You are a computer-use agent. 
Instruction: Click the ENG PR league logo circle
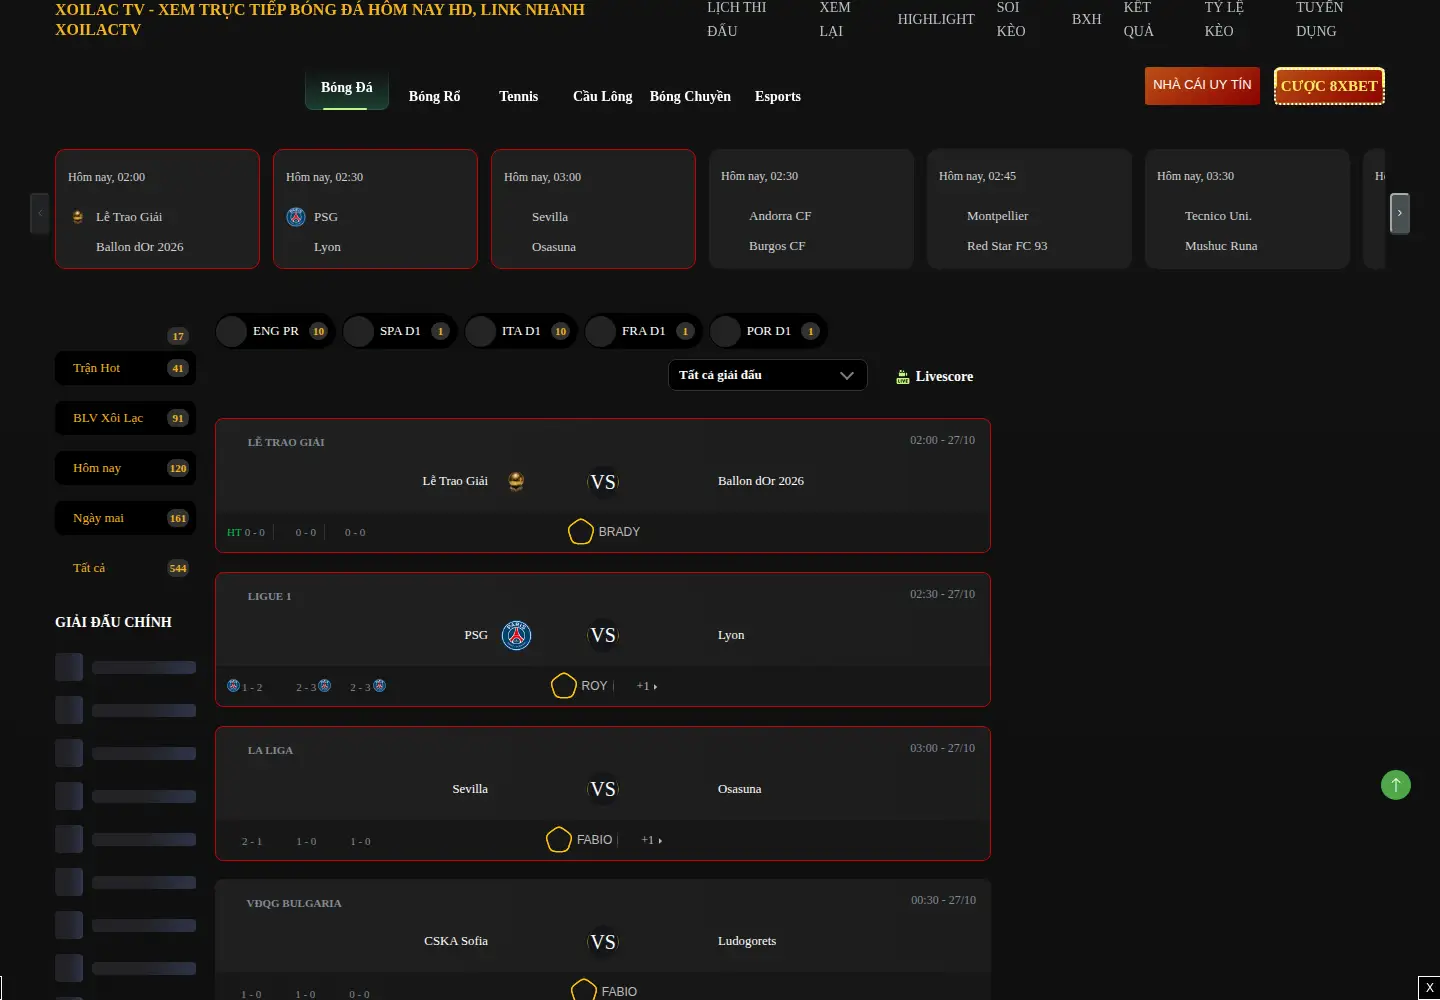pos(232,331)
